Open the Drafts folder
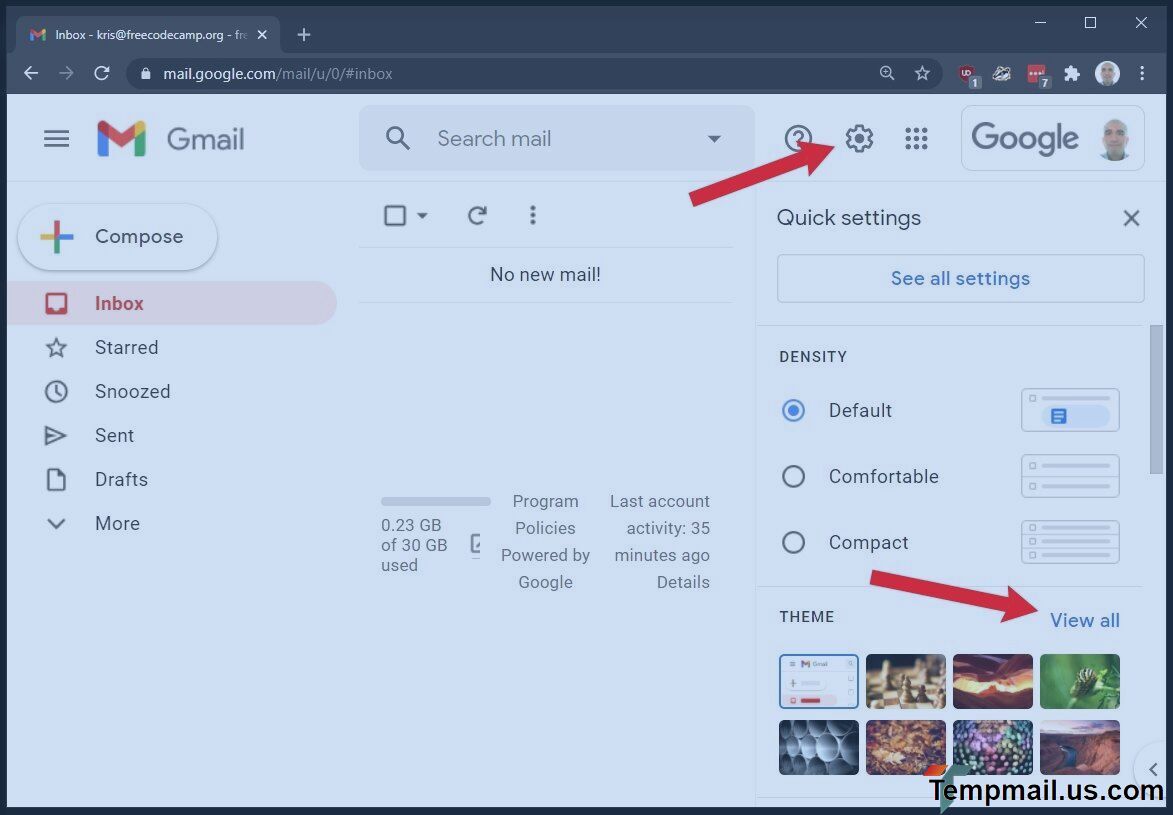 [121, 479]
